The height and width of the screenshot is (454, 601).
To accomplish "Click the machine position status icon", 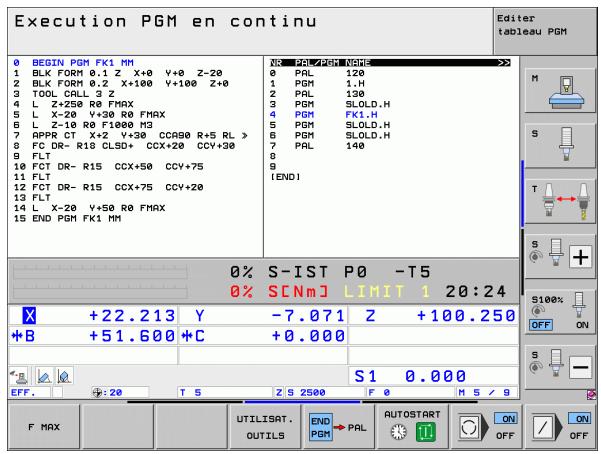I will (19, 377).
